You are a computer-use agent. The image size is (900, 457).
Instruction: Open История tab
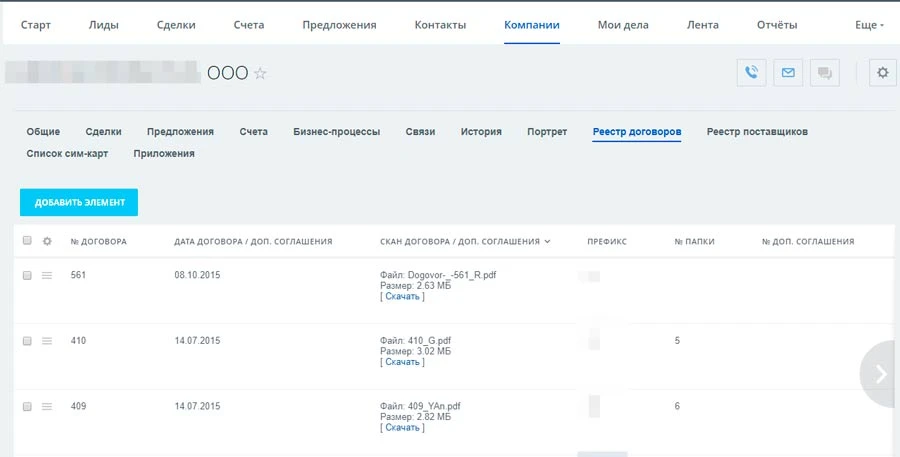click(x=481, y=132)
